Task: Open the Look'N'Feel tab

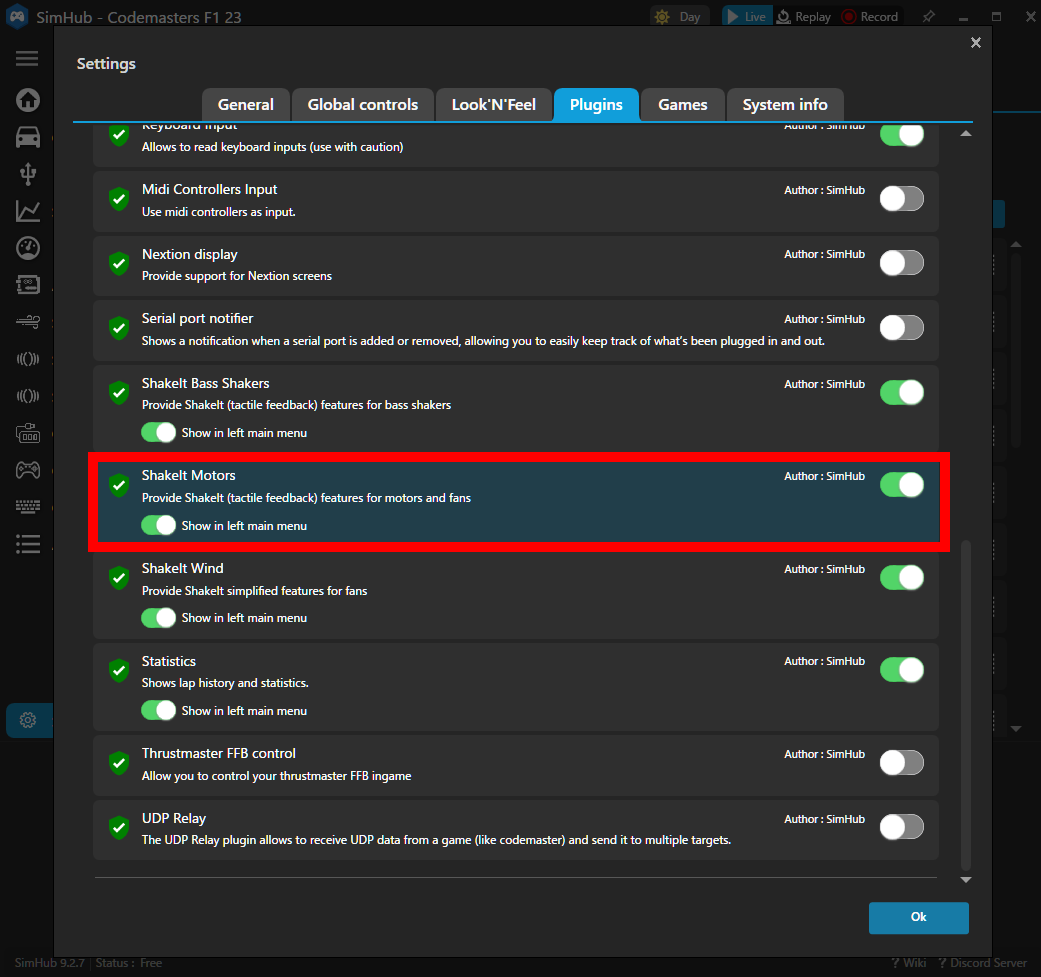Action: pyautogui.click(x=493, y=105)
